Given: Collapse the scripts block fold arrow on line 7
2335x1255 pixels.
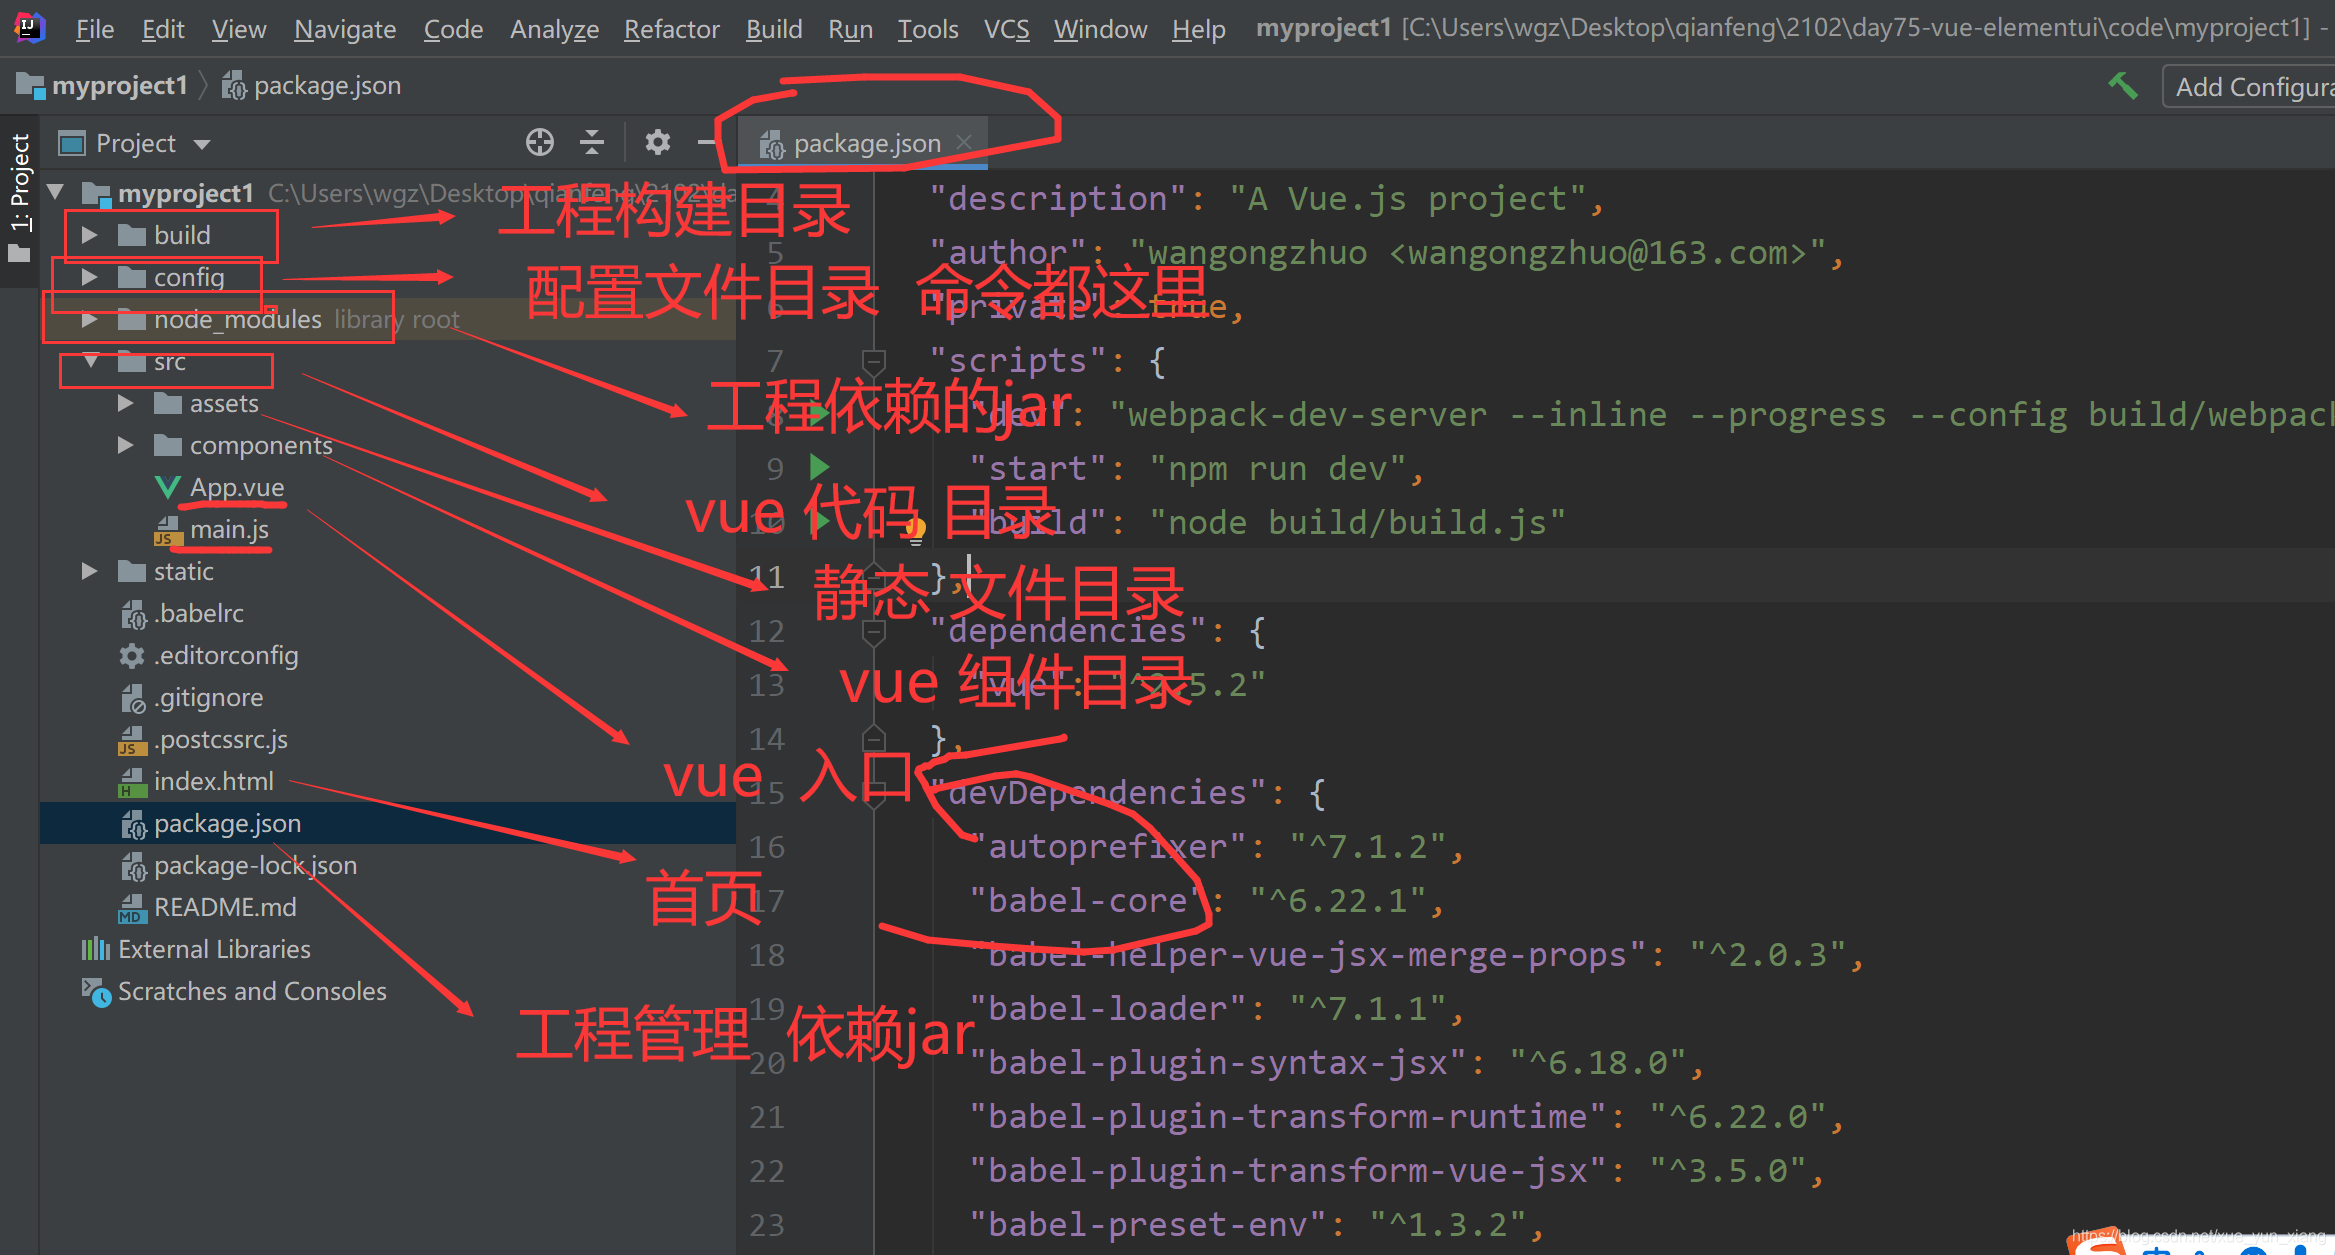Looking at the screenshot, I should pos(874,360).
